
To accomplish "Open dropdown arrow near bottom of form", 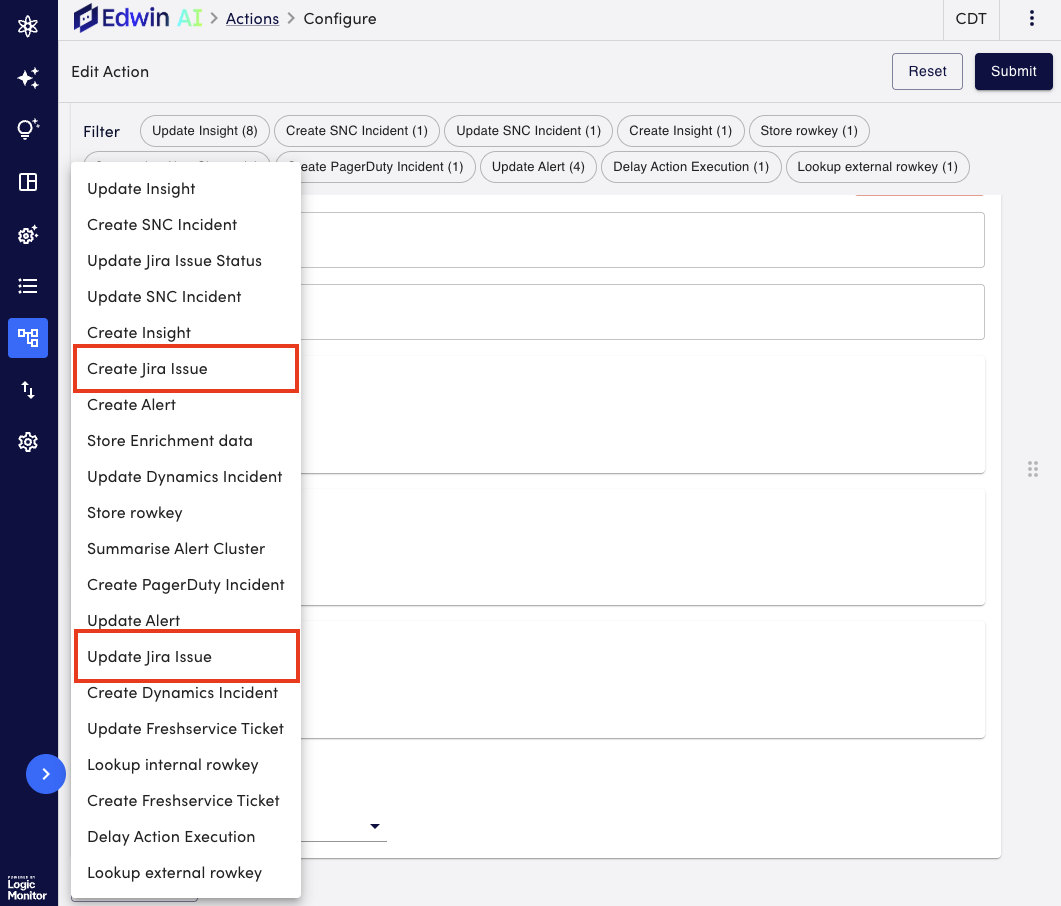I will (374, 826).
